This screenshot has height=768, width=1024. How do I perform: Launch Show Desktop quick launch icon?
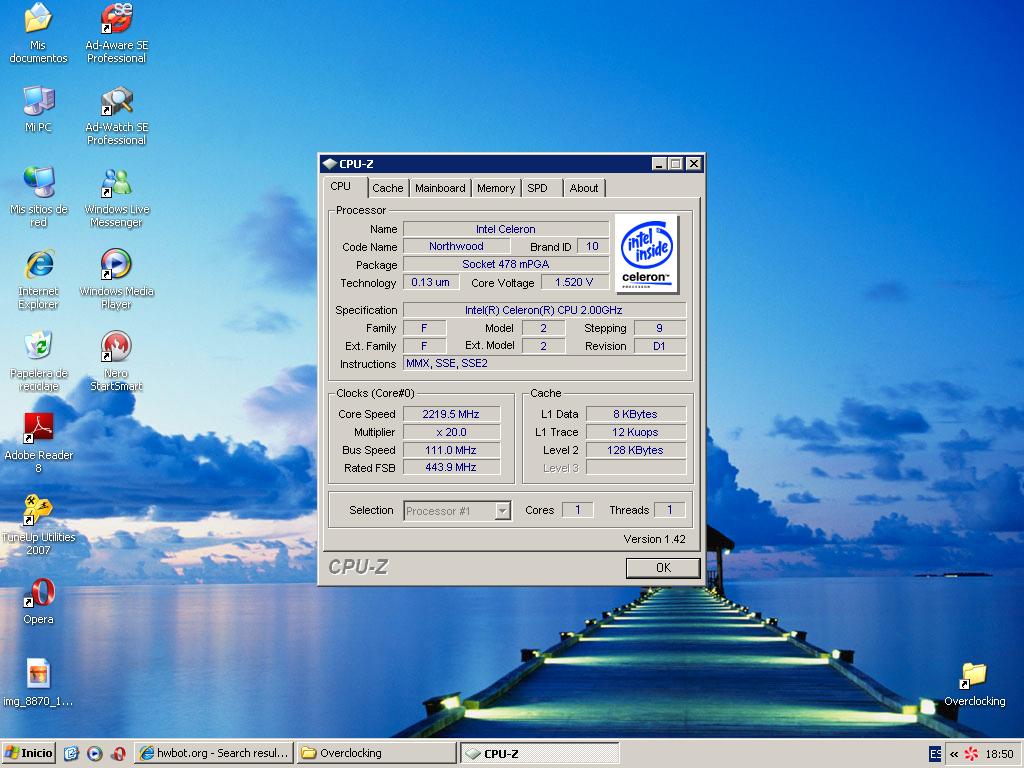point(71,754)
